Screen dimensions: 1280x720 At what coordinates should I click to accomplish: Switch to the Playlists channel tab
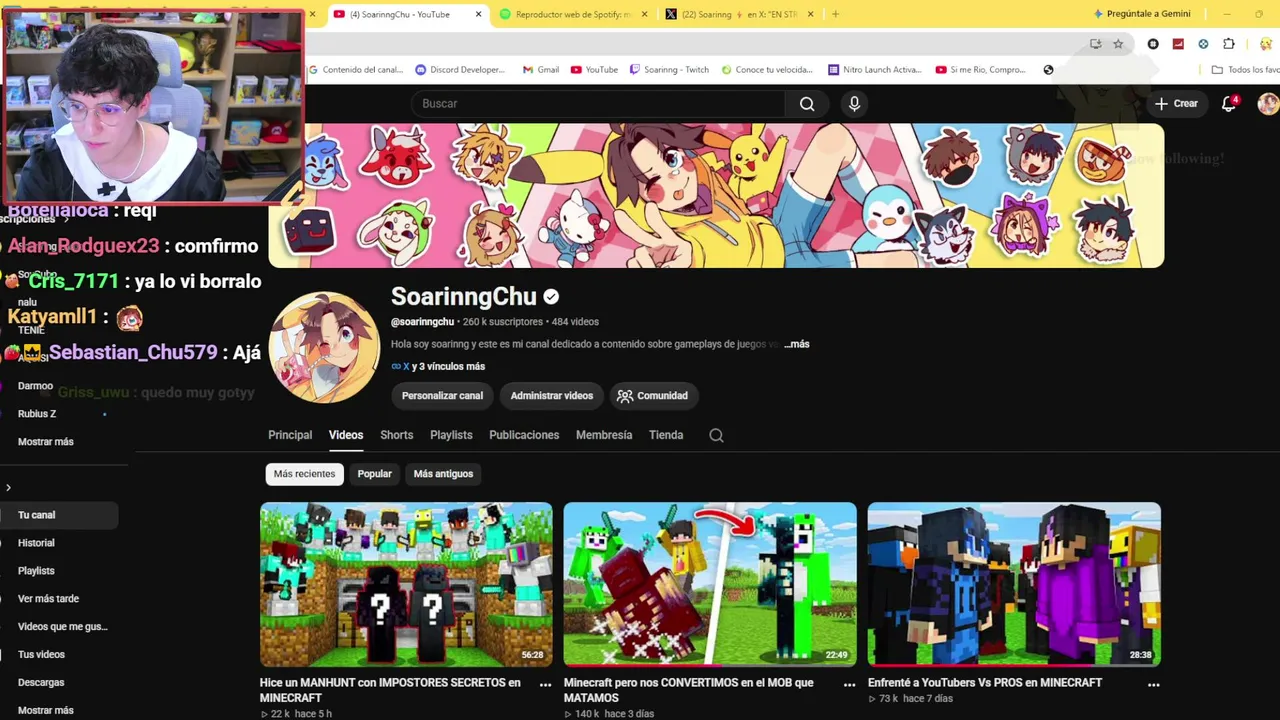(x=451, y=435)
